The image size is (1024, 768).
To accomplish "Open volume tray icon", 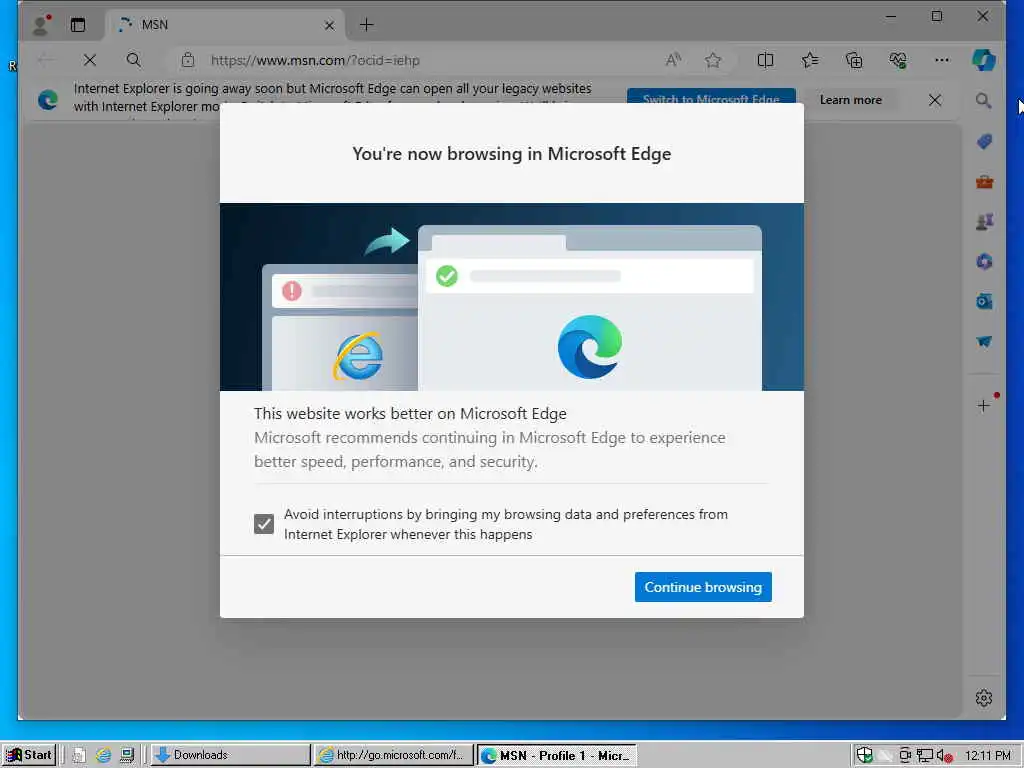I will click(x=944, y=756).
